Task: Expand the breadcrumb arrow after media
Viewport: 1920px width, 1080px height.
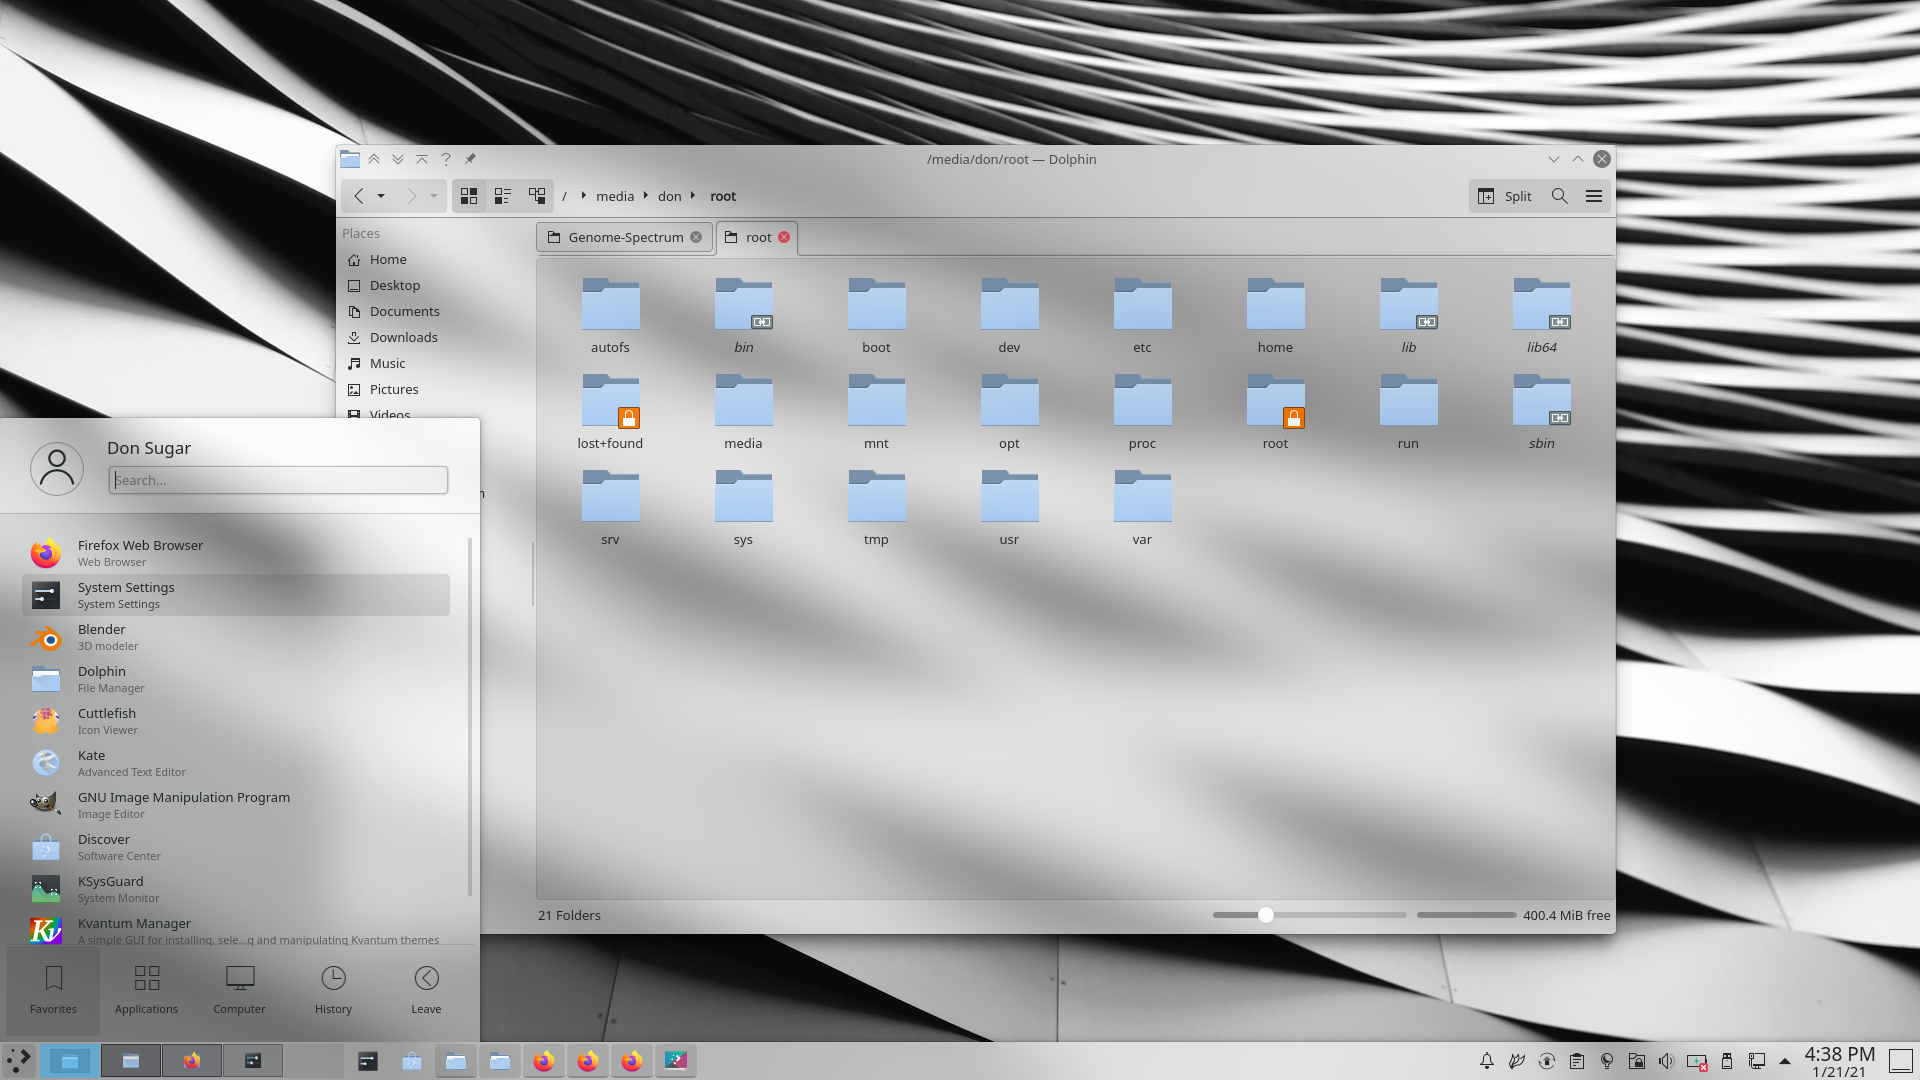Action: pyautogui.click(x=646, y=195)
